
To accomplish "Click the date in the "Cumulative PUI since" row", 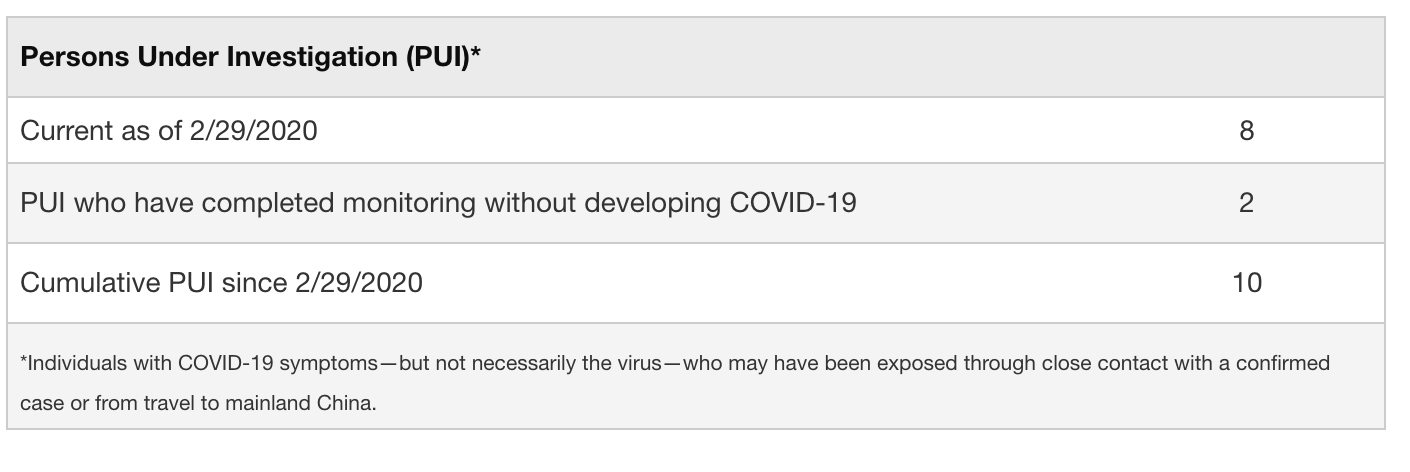I will [x=359, y=283].
